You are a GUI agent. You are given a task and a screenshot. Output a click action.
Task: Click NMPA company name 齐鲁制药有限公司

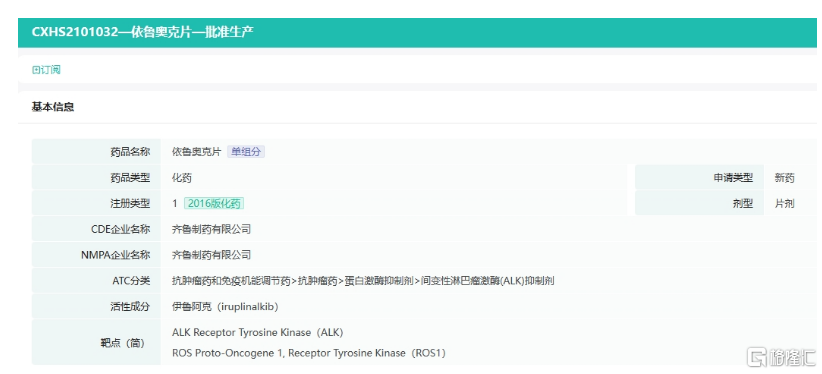tap(211, 255)
